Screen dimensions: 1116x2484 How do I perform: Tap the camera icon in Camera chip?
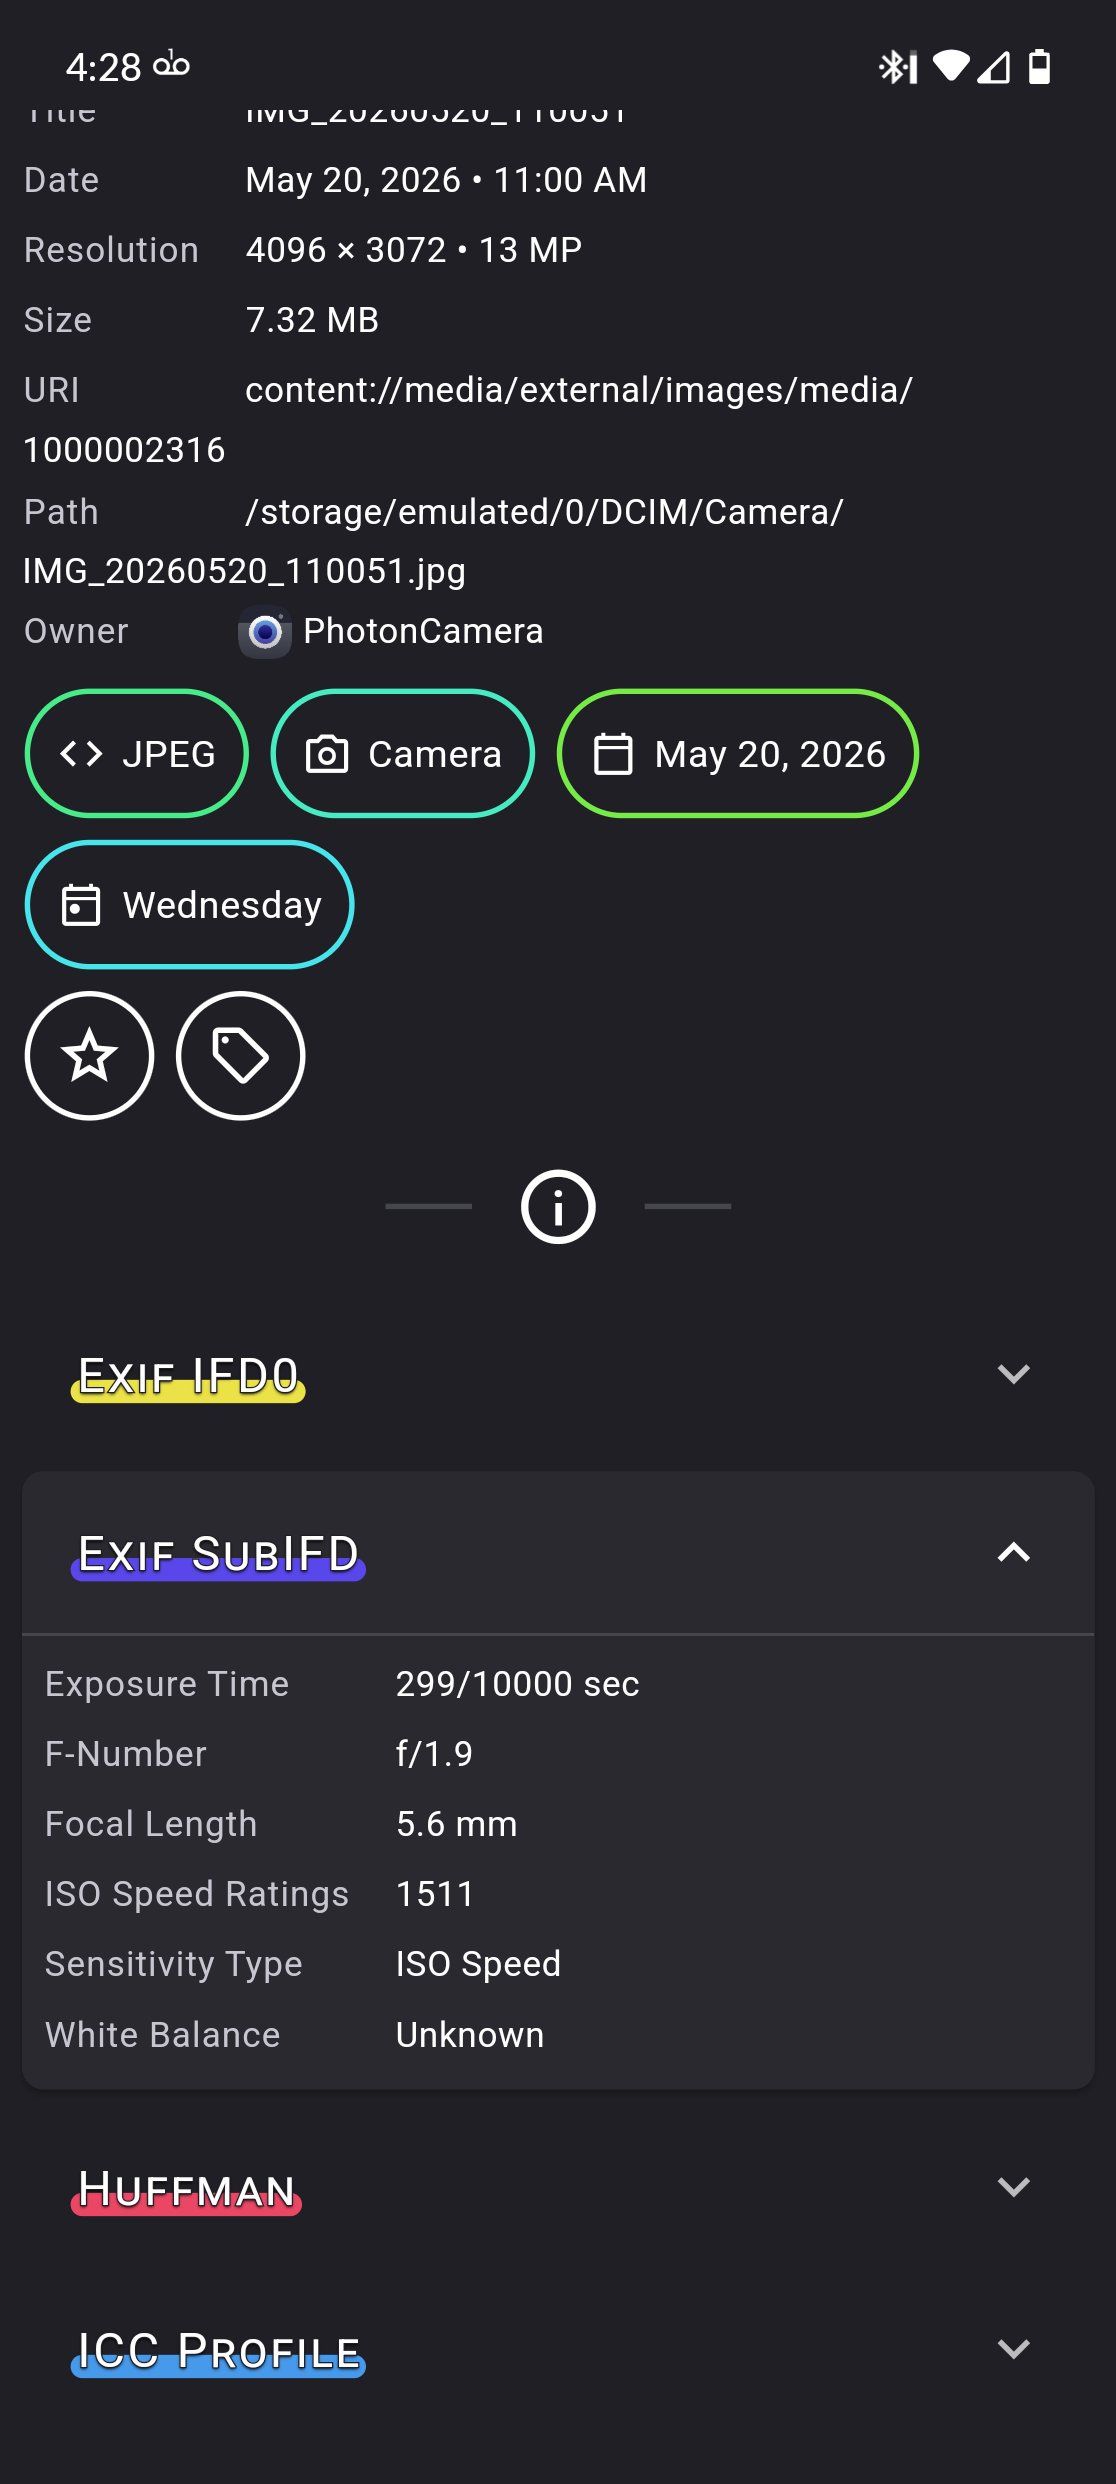(327, 754)
